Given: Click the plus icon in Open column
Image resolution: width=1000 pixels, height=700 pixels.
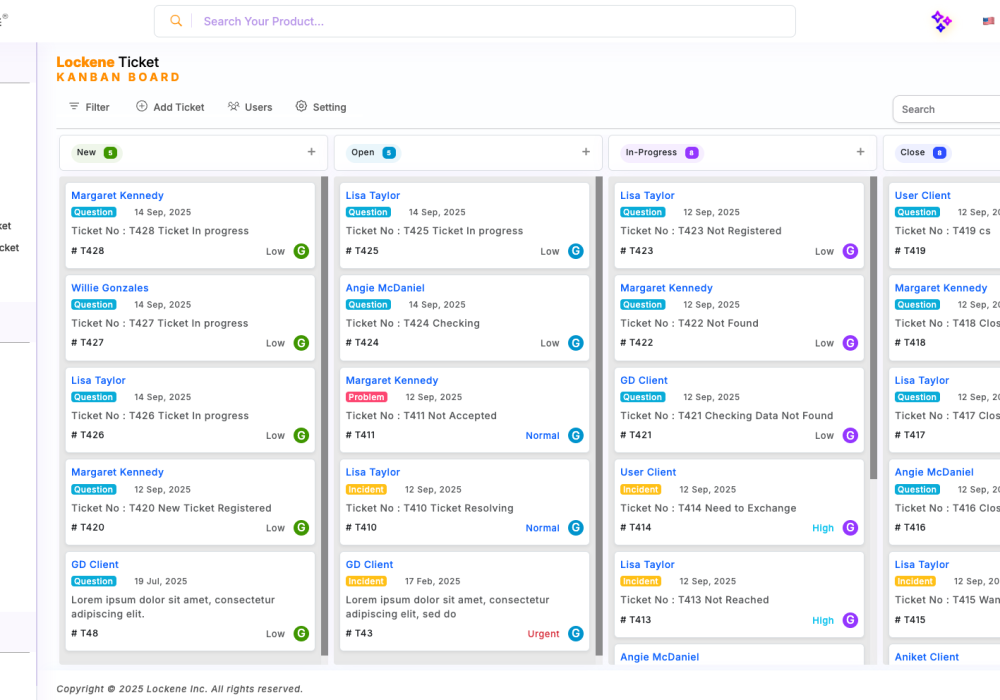Looking at the screenshot, I should coord(586,152).
